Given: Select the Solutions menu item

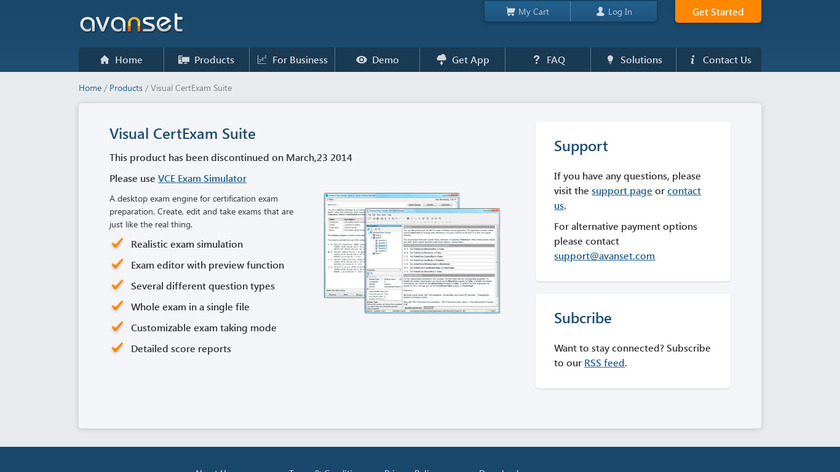Looking at the screenshot, I should [x=633, y=59].
